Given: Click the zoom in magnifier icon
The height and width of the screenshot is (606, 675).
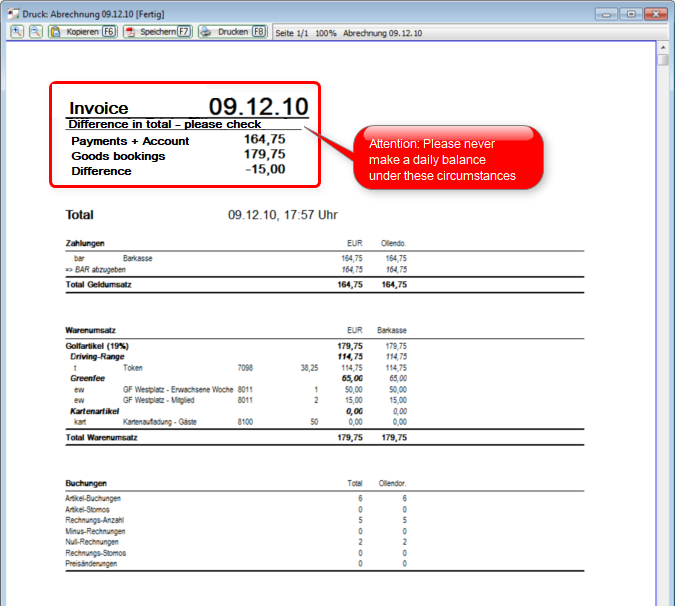Looking at the screenshot, I should point(17,32).
